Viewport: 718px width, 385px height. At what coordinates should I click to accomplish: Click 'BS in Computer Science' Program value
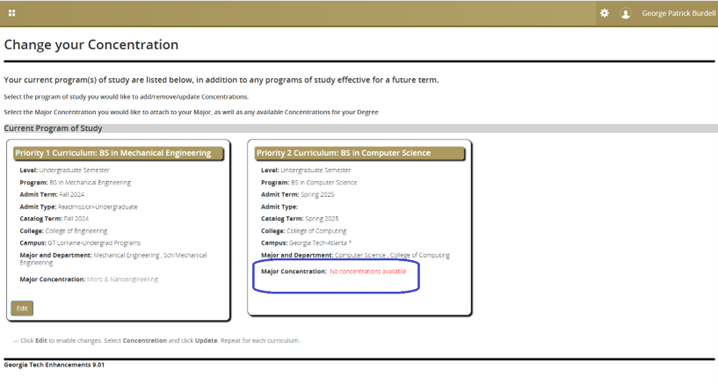point(324,183)
